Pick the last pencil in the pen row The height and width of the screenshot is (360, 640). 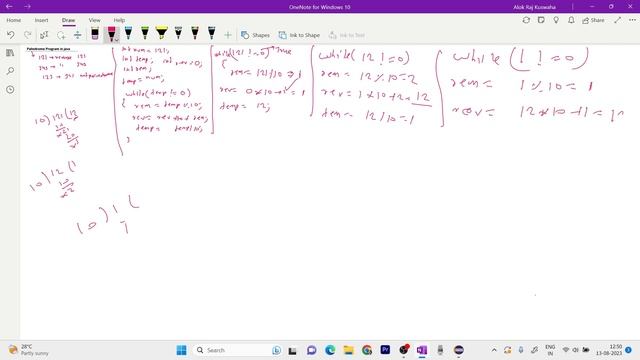pos(211,33)
